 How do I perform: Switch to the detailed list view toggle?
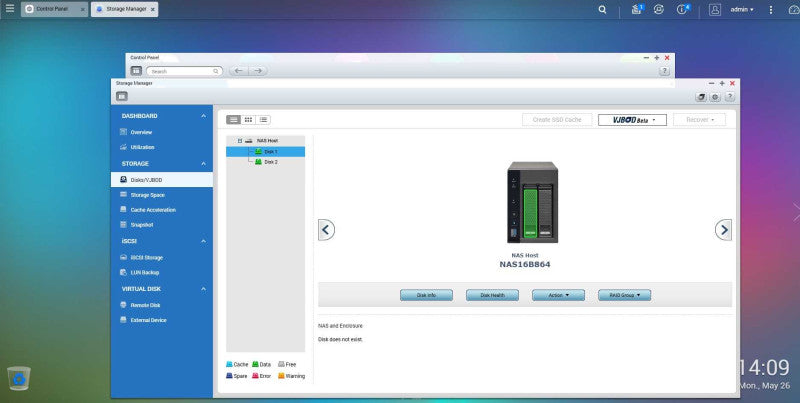(x=234, y=119)
